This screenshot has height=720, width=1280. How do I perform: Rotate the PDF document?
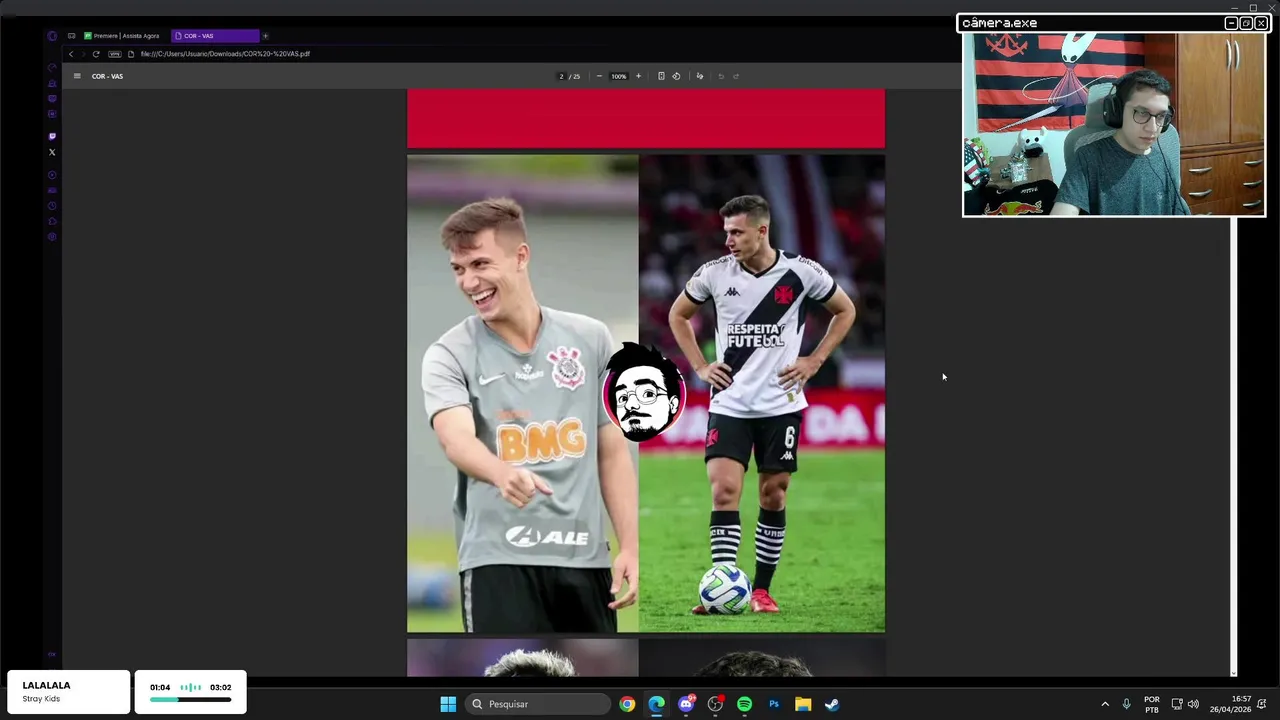pos(676,76)
